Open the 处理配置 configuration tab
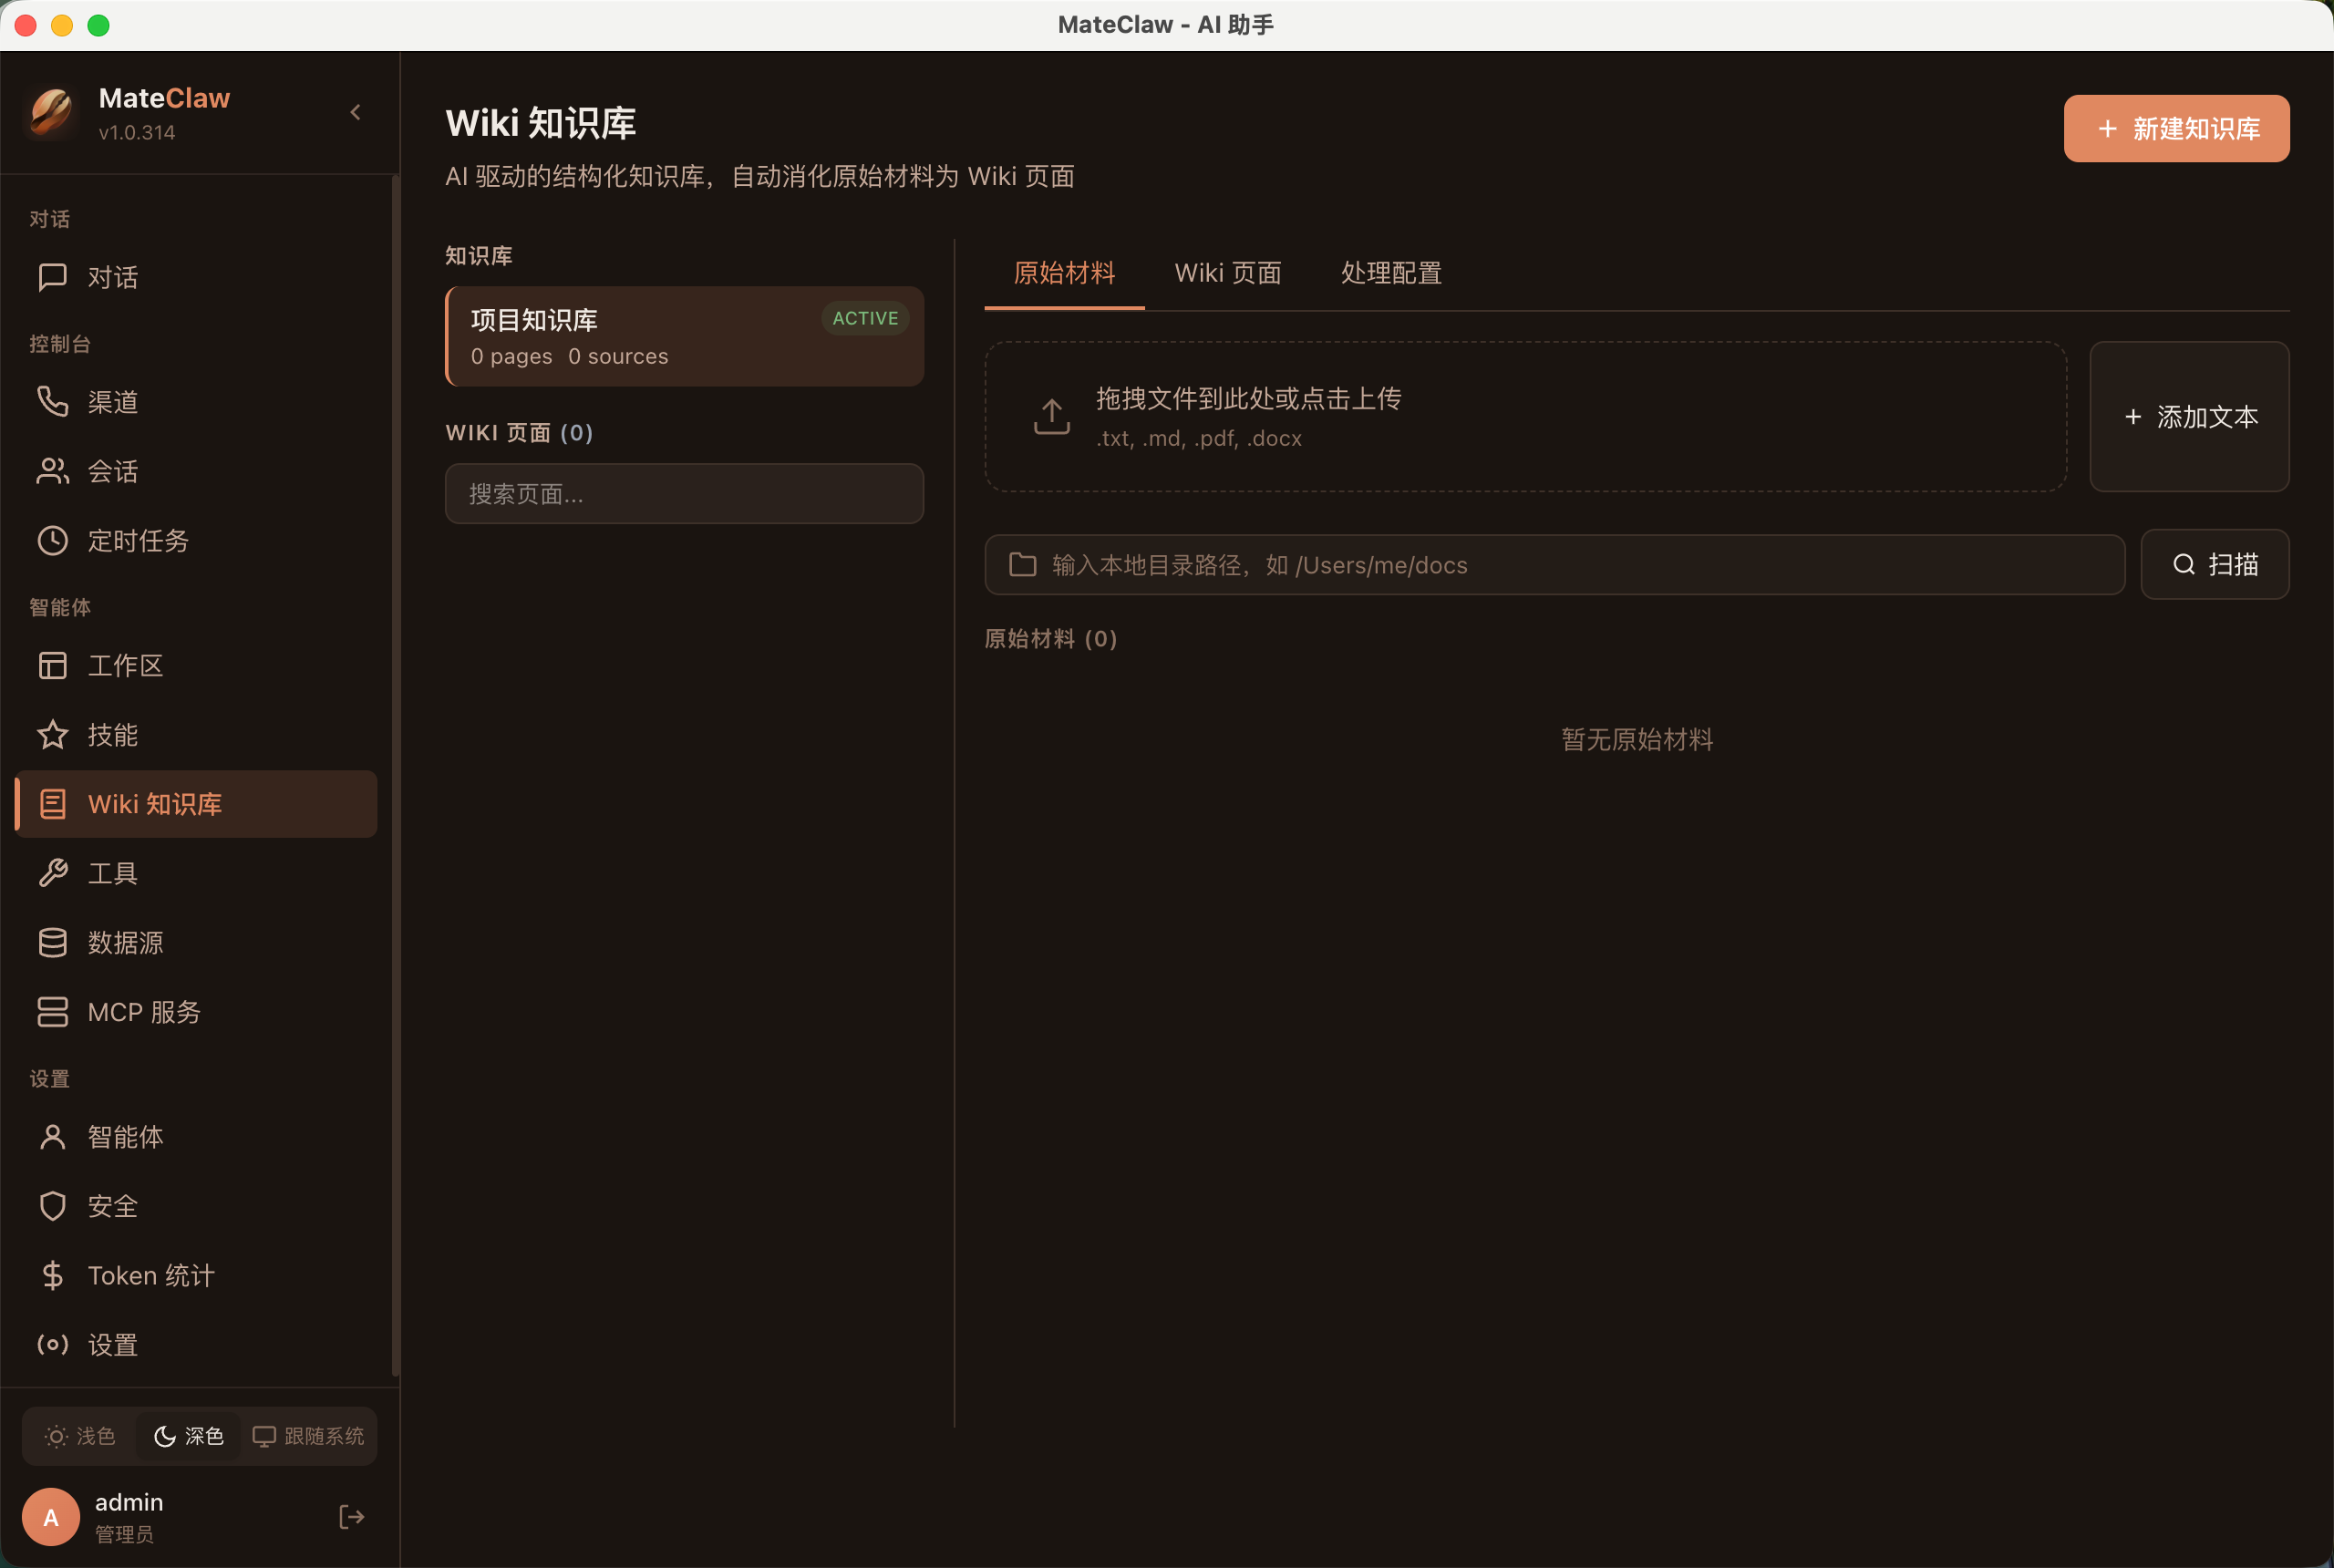 point(1390,272)
